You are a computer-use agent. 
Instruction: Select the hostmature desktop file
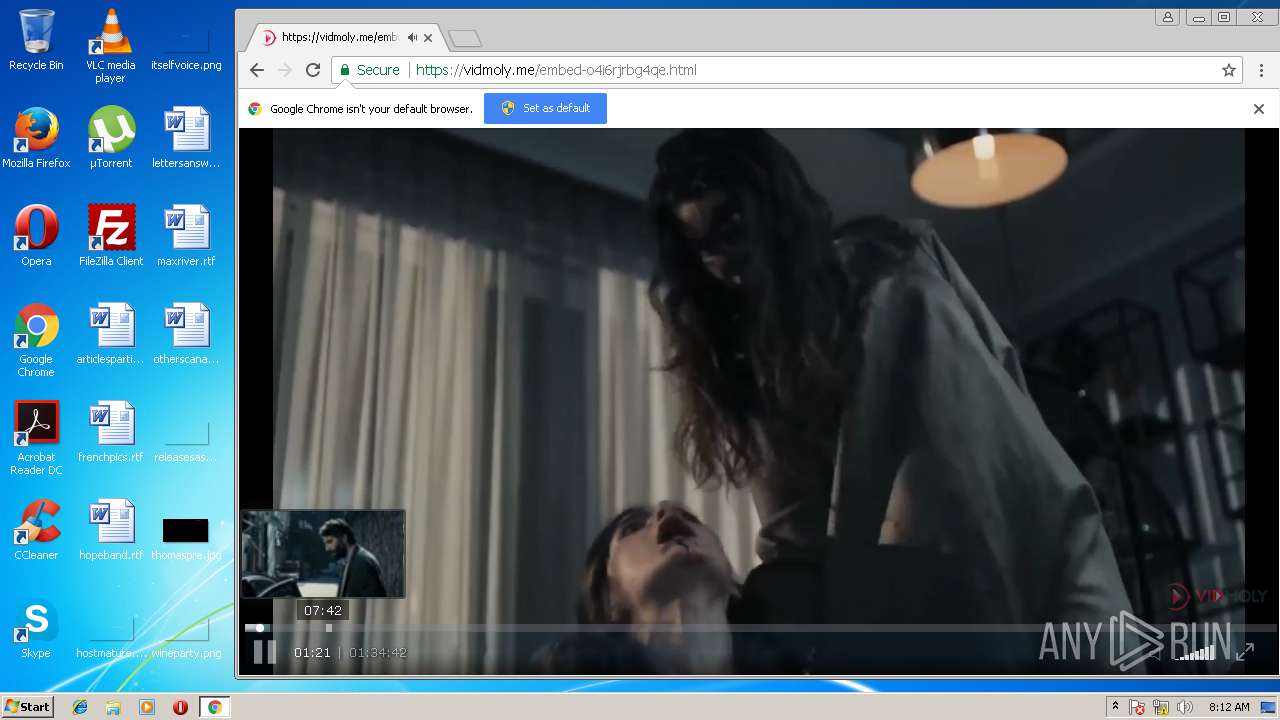111,638
